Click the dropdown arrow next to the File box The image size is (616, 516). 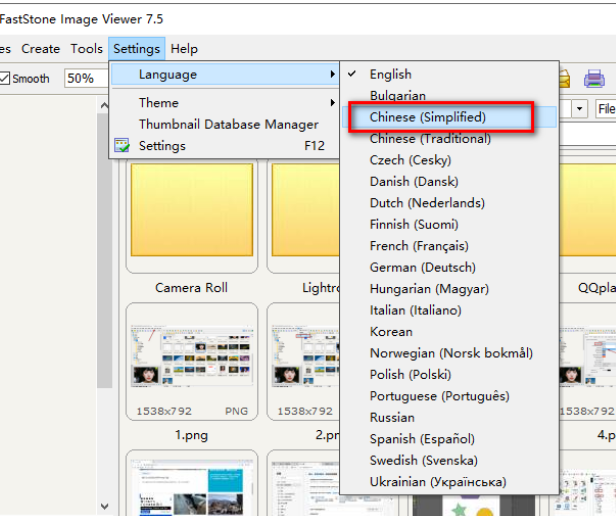click(580, 108)
